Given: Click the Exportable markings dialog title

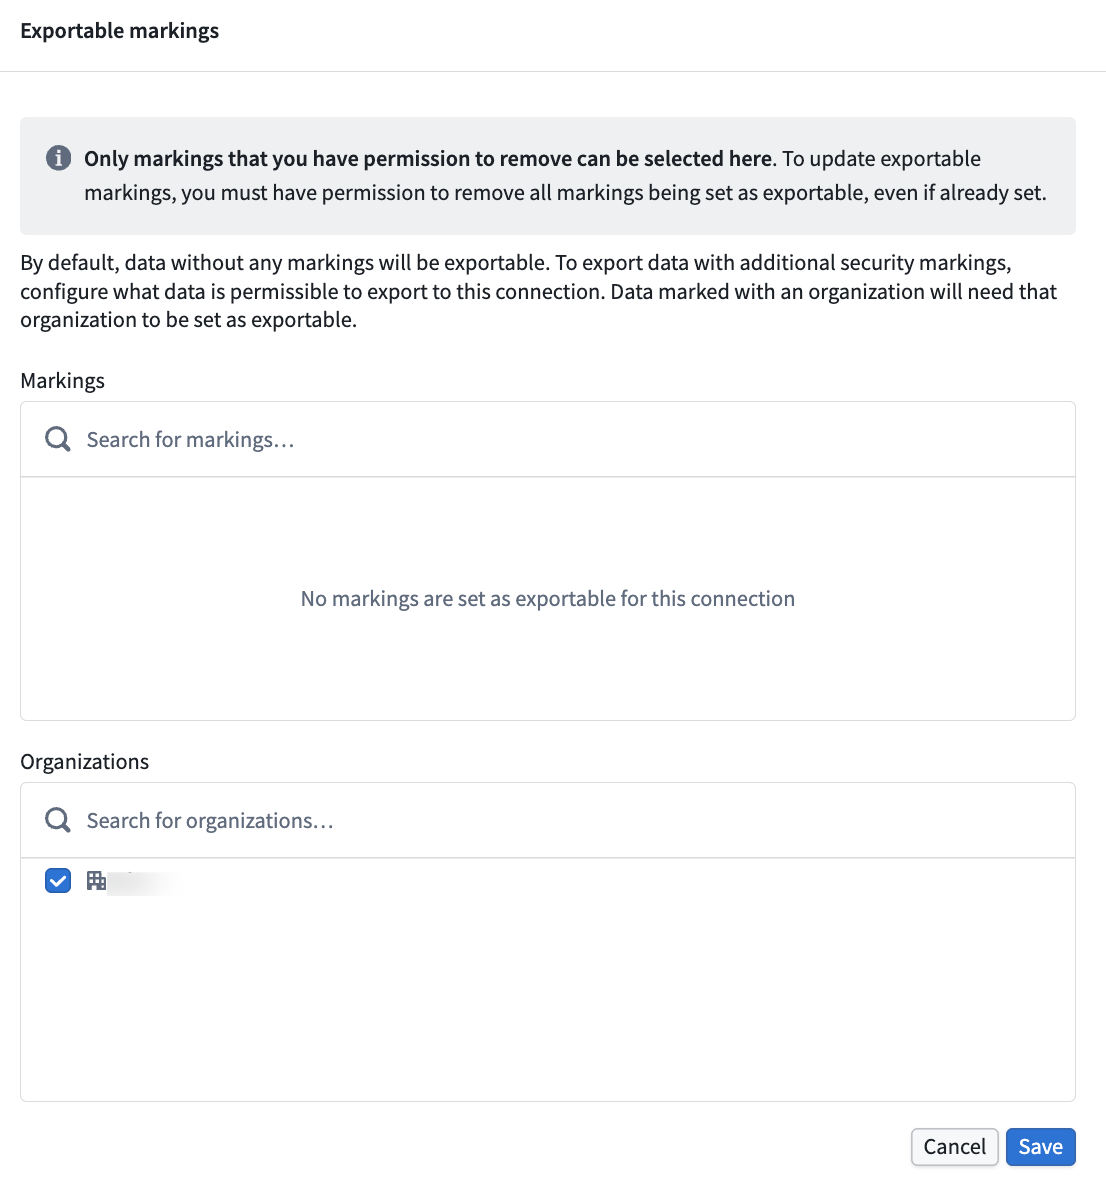Looking at the screenshot, I should click(119, 30).
